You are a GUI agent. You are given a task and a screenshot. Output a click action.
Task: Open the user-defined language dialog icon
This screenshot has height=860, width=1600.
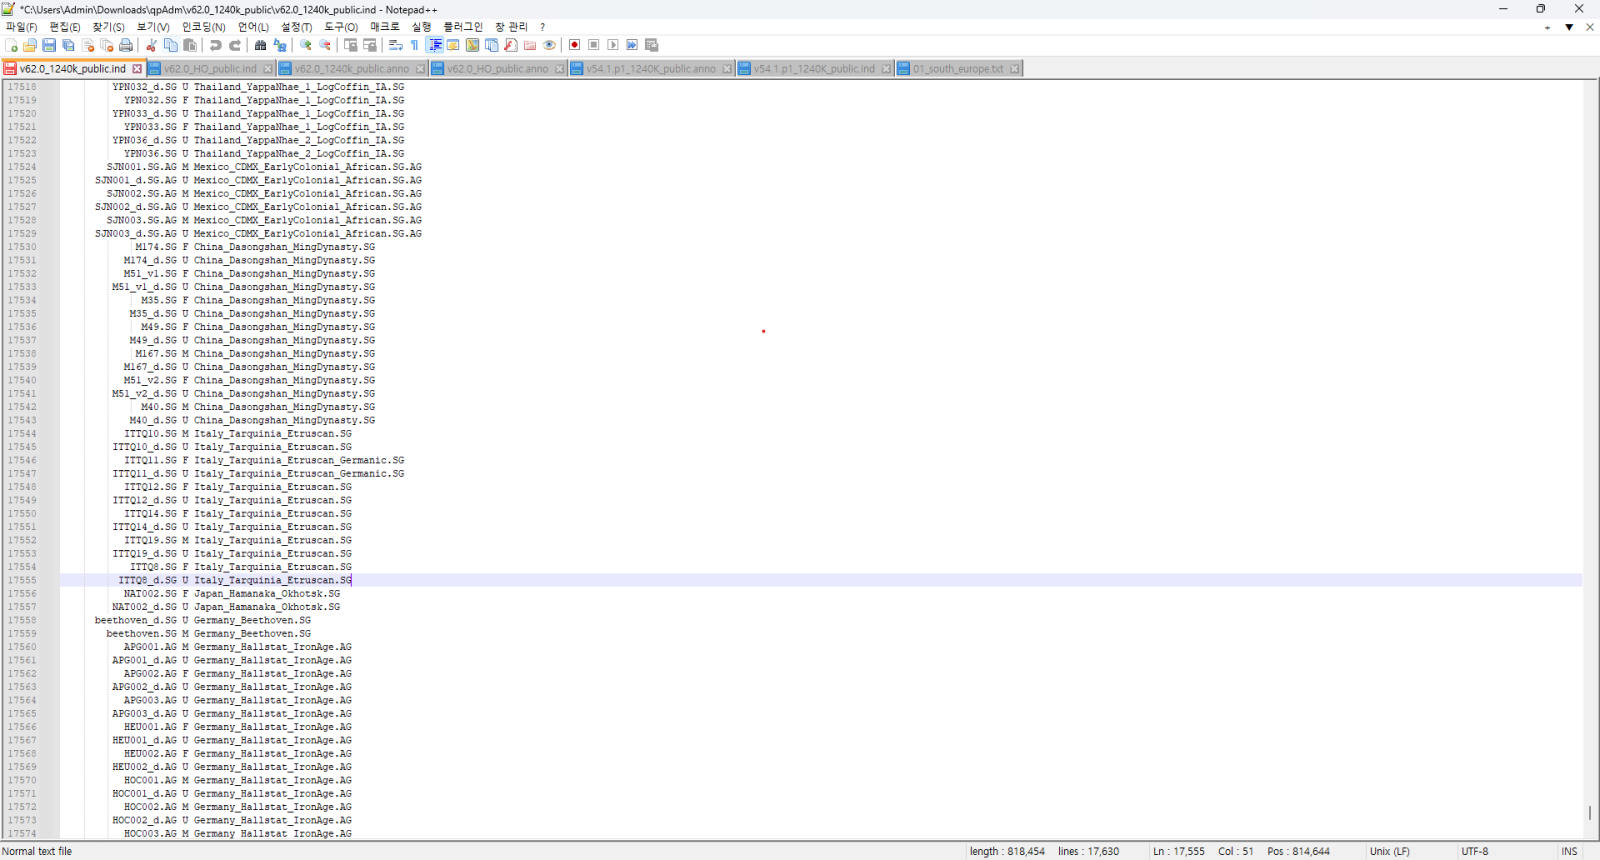453,45
